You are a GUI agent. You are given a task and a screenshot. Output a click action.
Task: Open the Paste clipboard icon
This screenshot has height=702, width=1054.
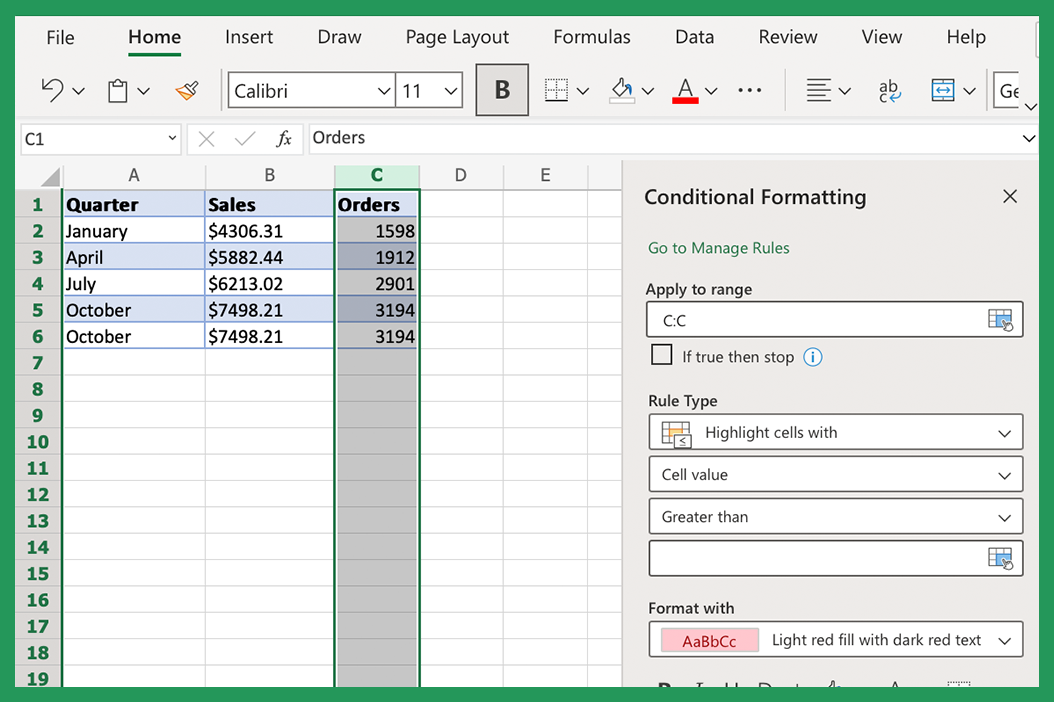click(119, 90)
